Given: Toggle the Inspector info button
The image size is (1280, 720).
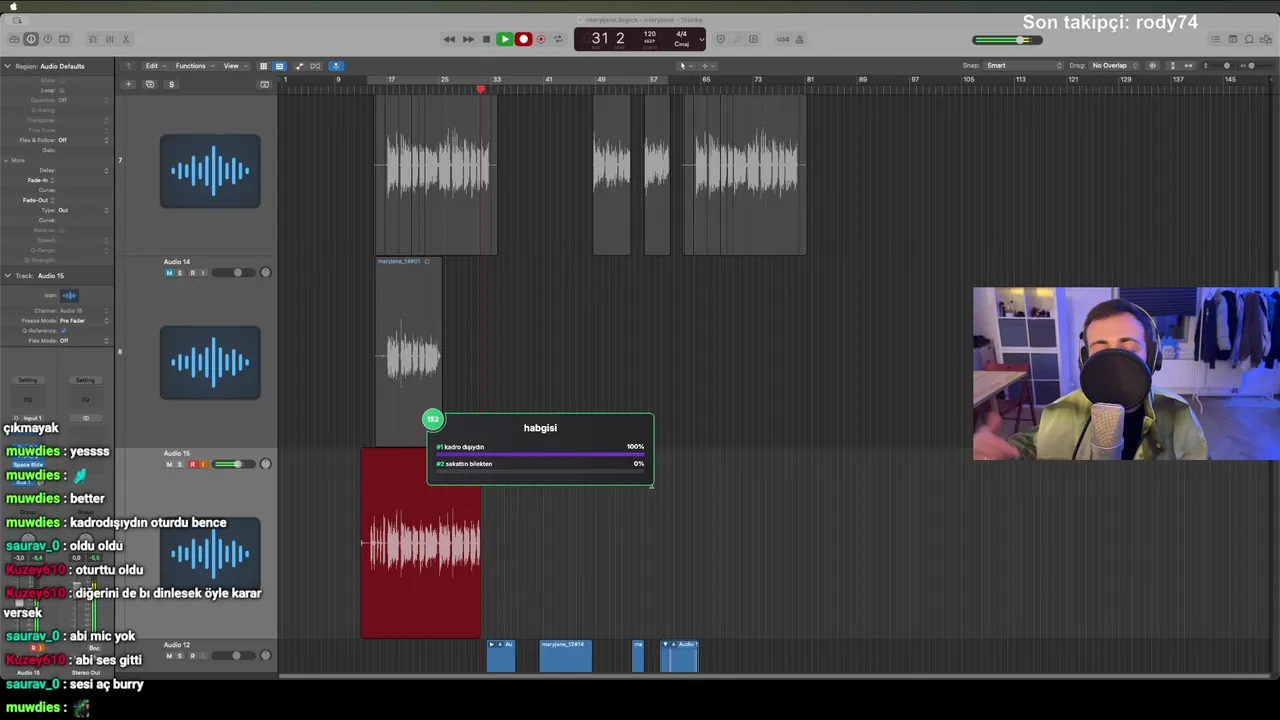Looking at the screenshot, I should (31, 39).
